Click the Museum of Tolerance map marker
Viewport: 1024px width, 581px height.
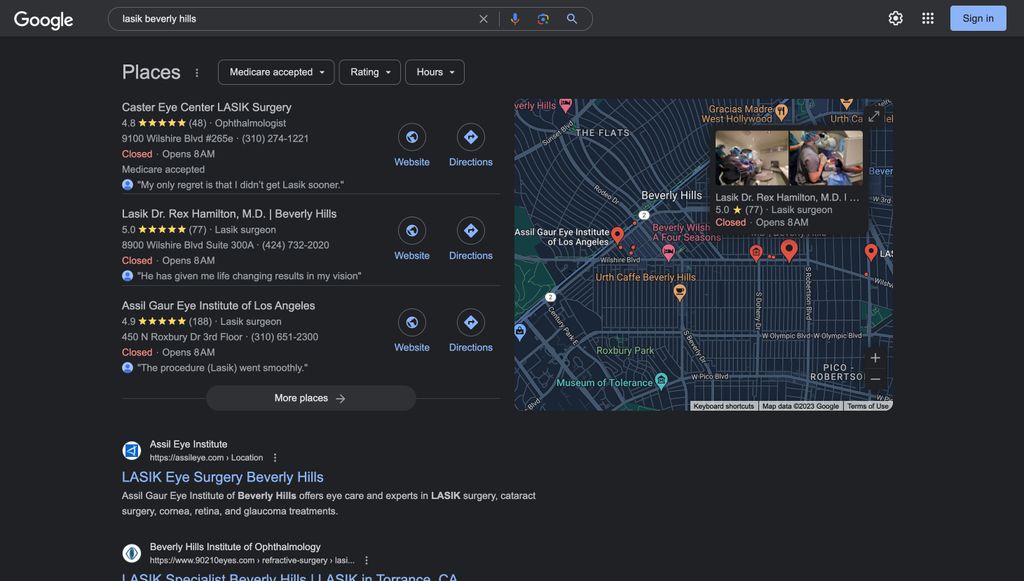tap(662, 381)
